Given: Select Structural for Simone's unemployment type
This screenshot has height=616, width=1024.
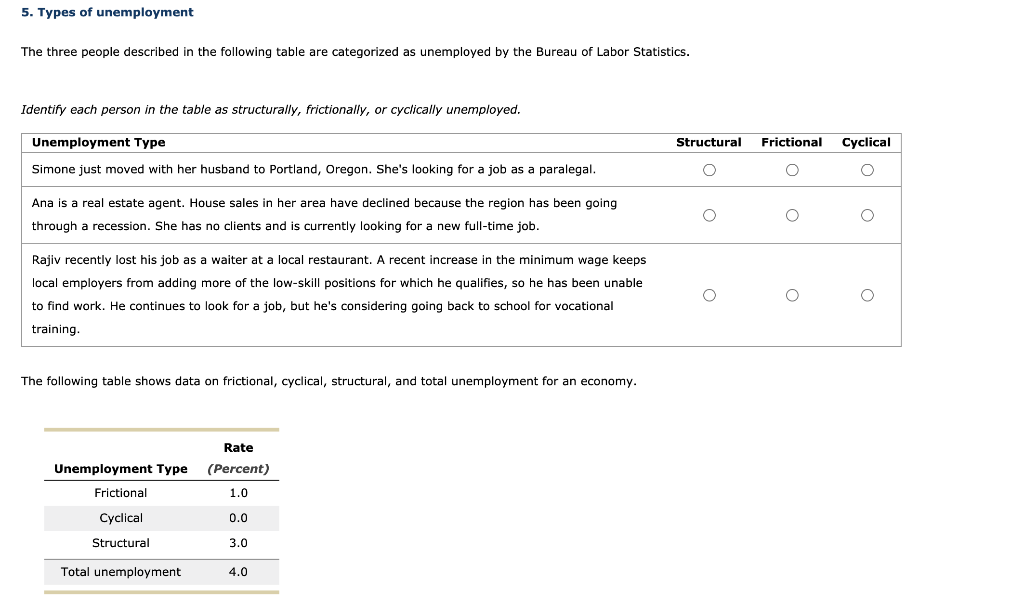Looking at the screenshot, I should [x=709, y=170].
